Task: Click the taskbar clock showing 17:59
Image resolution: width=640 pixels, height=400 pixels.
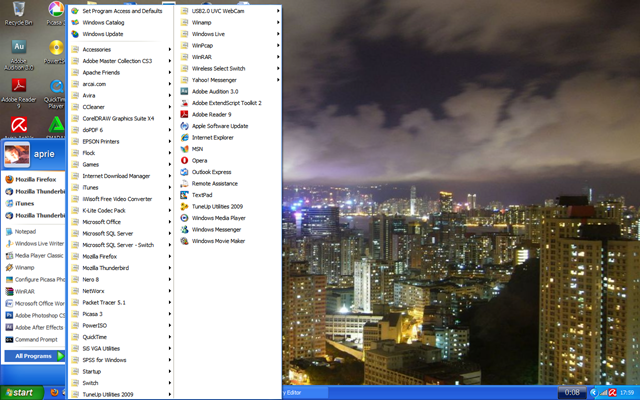Action: [x=627, y=393]
